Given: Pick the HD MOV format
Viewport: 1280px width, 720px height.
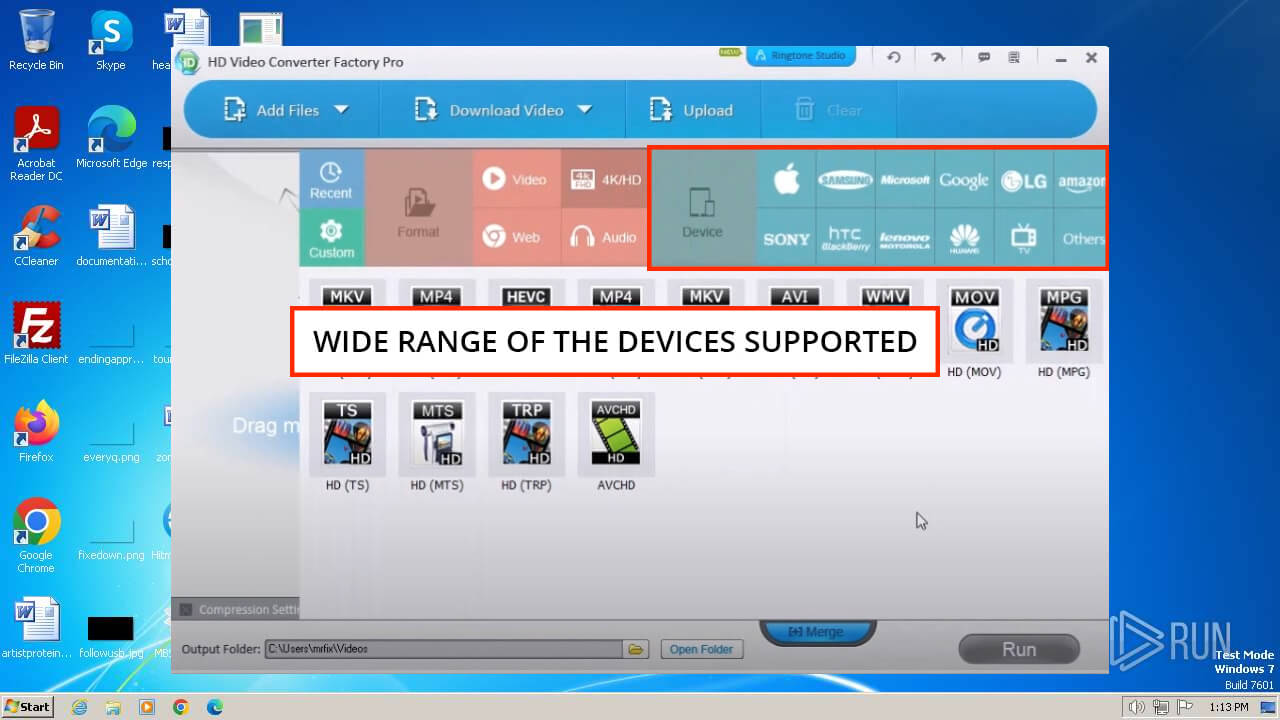Looking at the screenshot, I should 975,320.
